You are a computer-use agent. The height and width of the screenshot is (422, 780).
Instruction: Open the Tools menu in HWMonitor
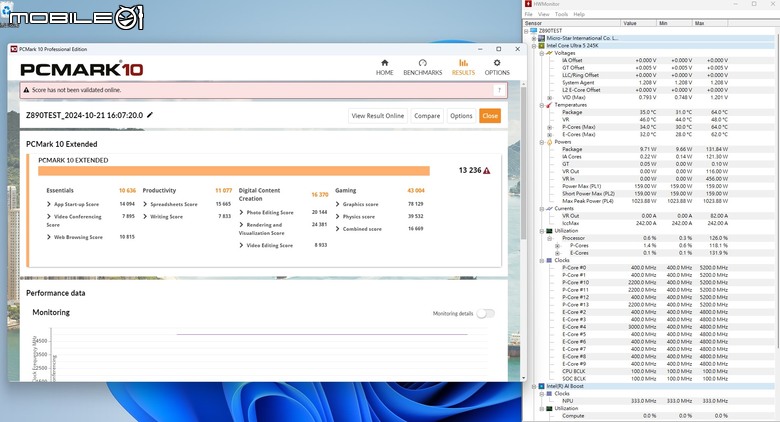tap(561, 14)
